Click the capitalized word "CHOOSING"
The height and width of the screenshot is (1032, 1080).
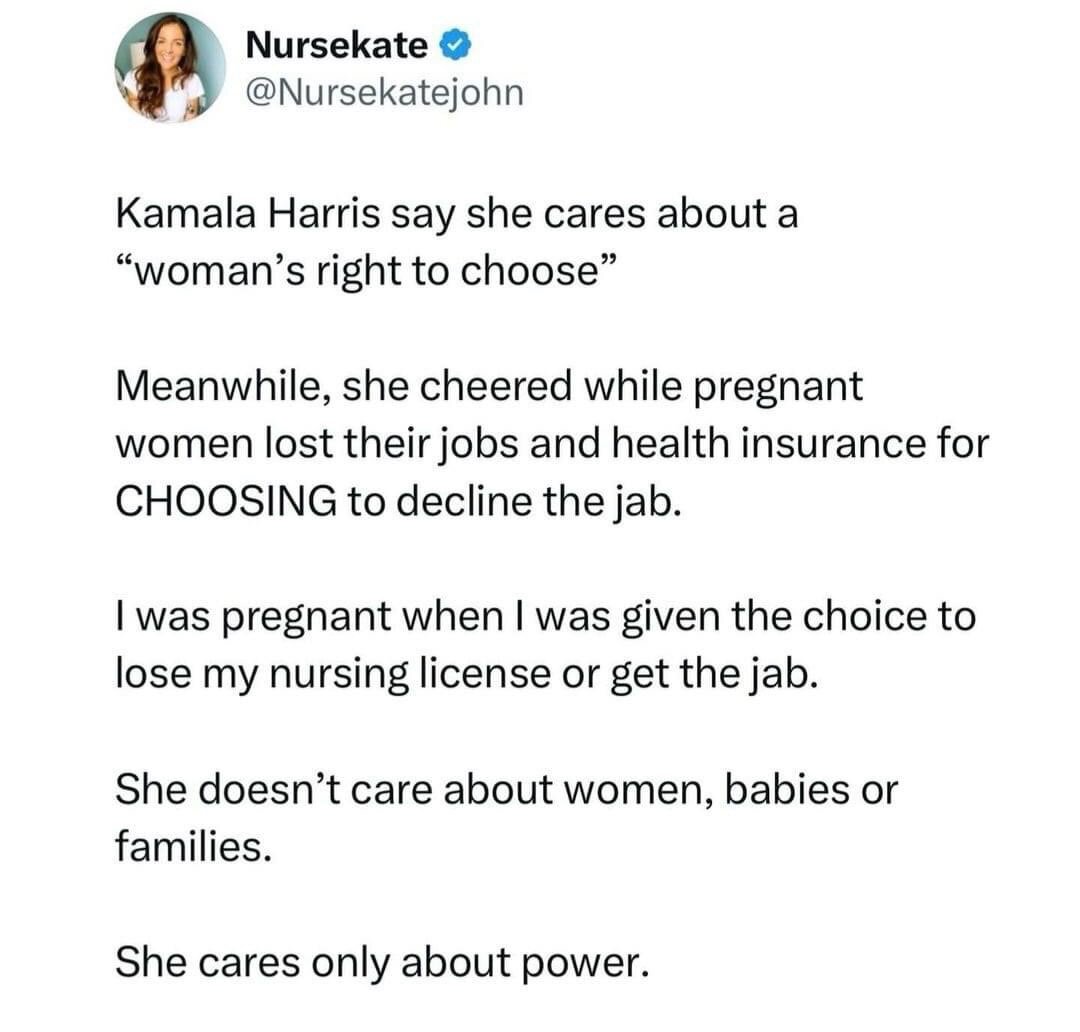pyautogui.click(x=225, y=501)
